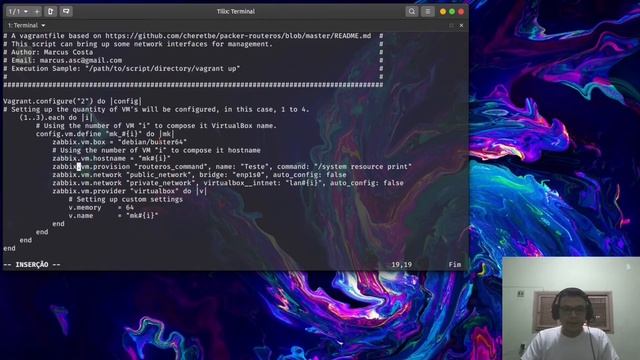The image size is (640, 360).
Task: Click the 'Execution Sample' comment line
Action: click(122, 69)
